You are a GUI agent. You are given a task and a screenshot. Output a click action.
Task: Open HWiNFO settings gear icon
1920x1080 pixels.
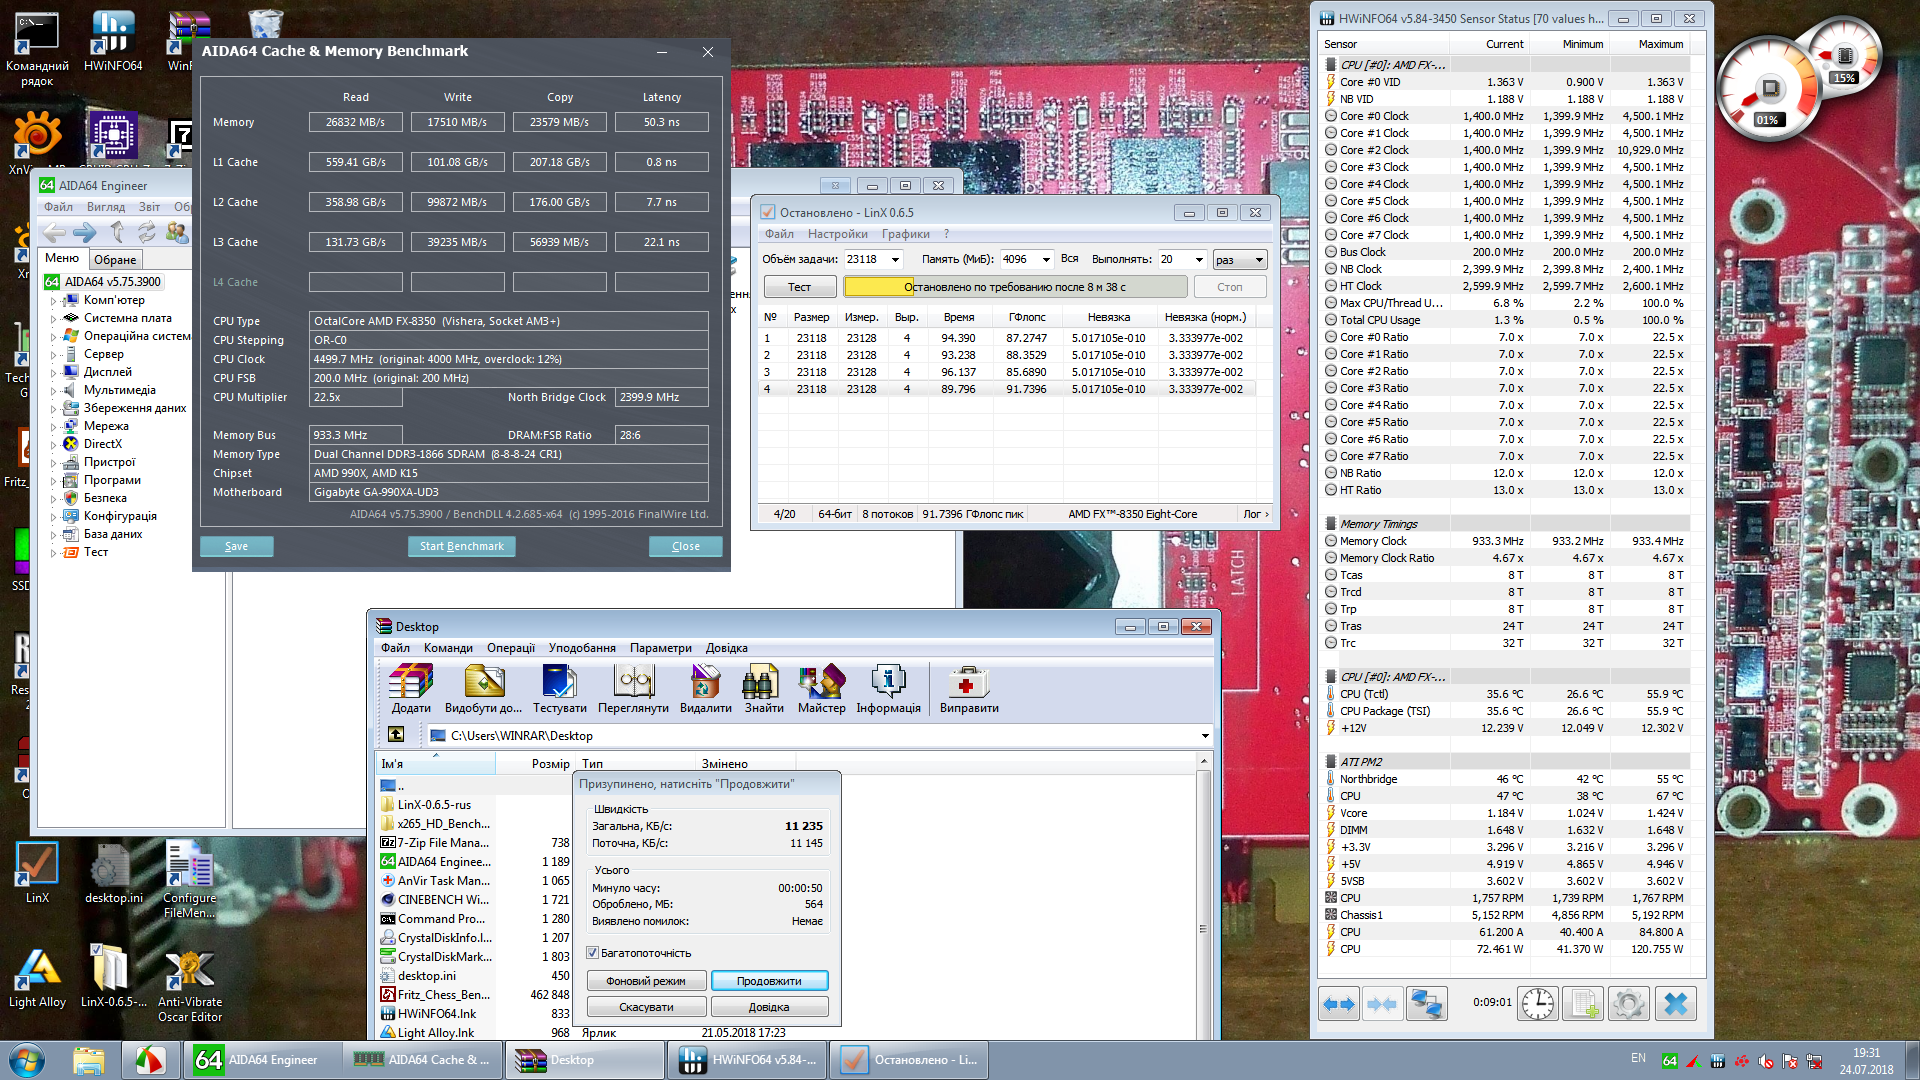tap(1628, 1003)
